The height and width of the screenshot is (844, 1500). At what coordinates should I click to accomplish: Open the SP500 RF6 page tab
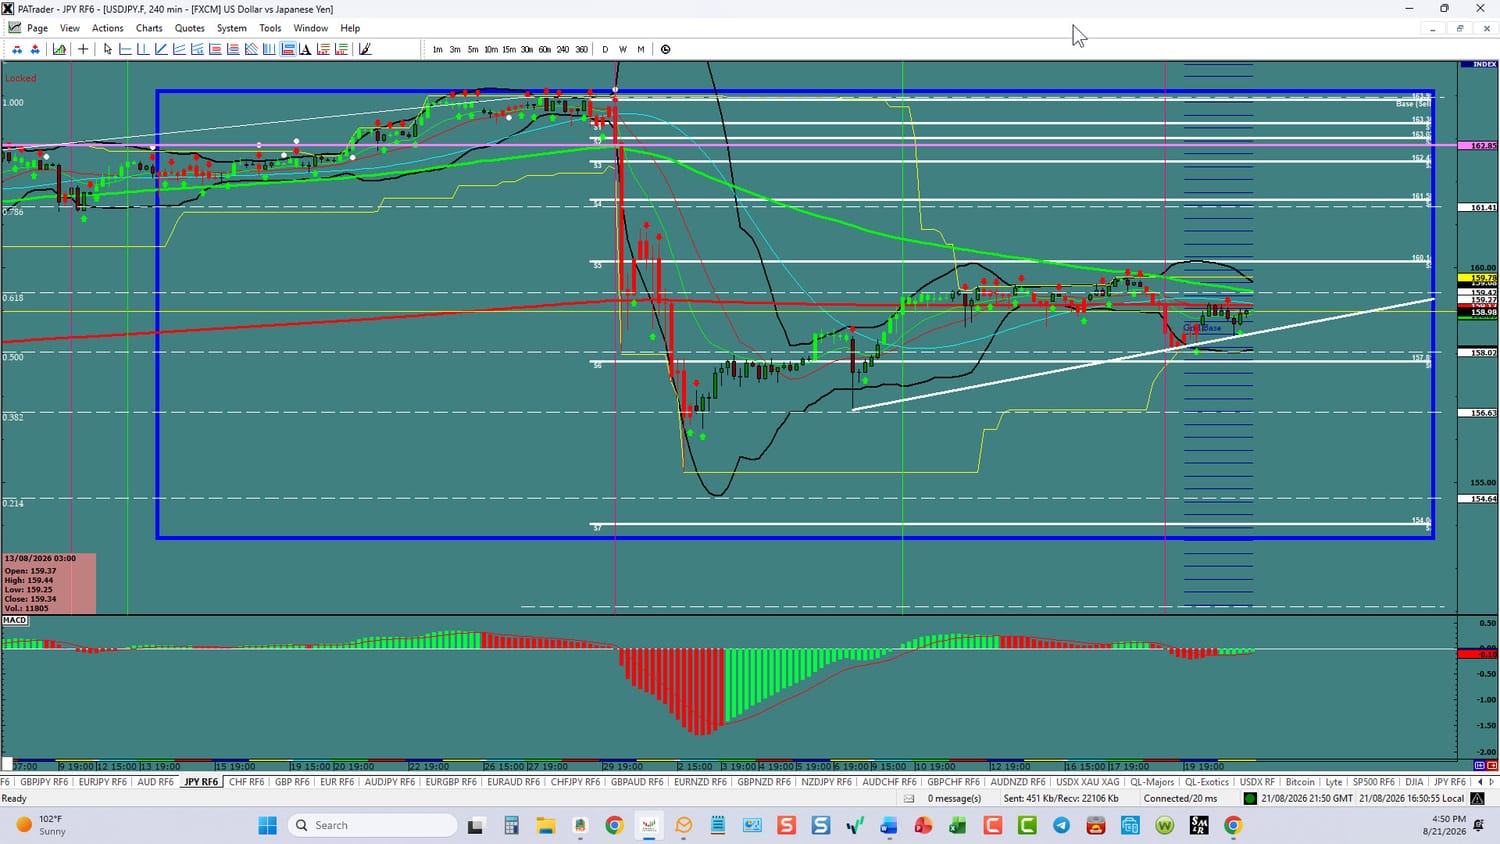point(1373,782)
